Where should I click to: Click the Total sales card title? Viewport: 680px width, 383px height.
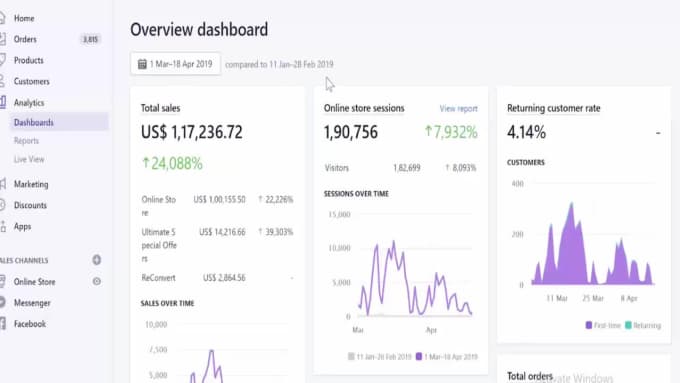pyautogui.click(x=160, y=108)
